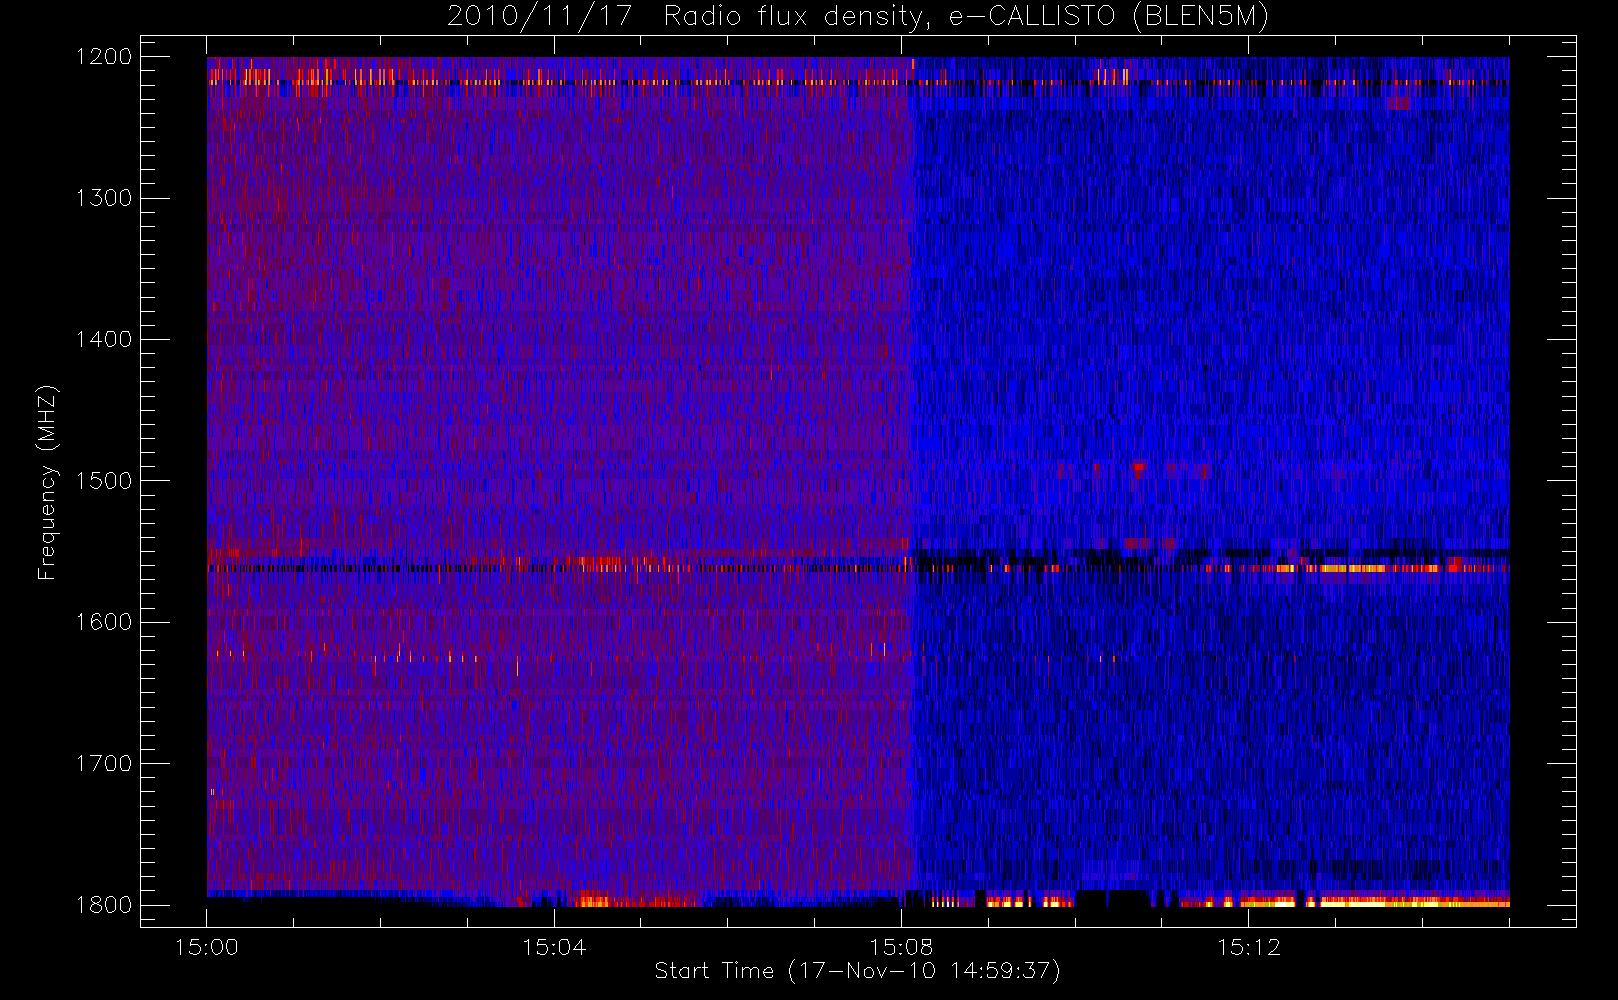Click the 1200 frequency tick label
The image size is (1618, 1000).
(x=104, y=57)
